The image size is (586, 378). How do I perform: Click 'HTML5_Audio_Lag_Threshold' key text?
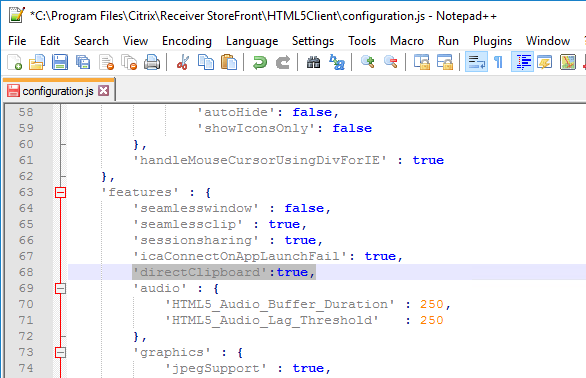pyautogui.click(x=272, y=320)
